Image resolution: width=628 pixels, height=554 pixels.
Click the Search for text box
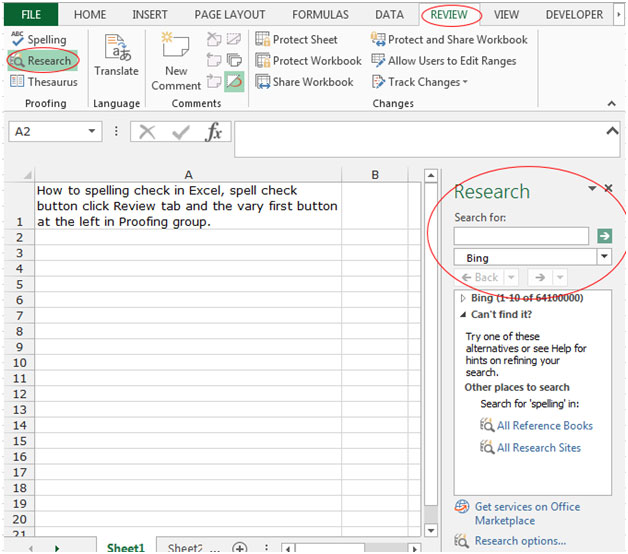point(521,236)
